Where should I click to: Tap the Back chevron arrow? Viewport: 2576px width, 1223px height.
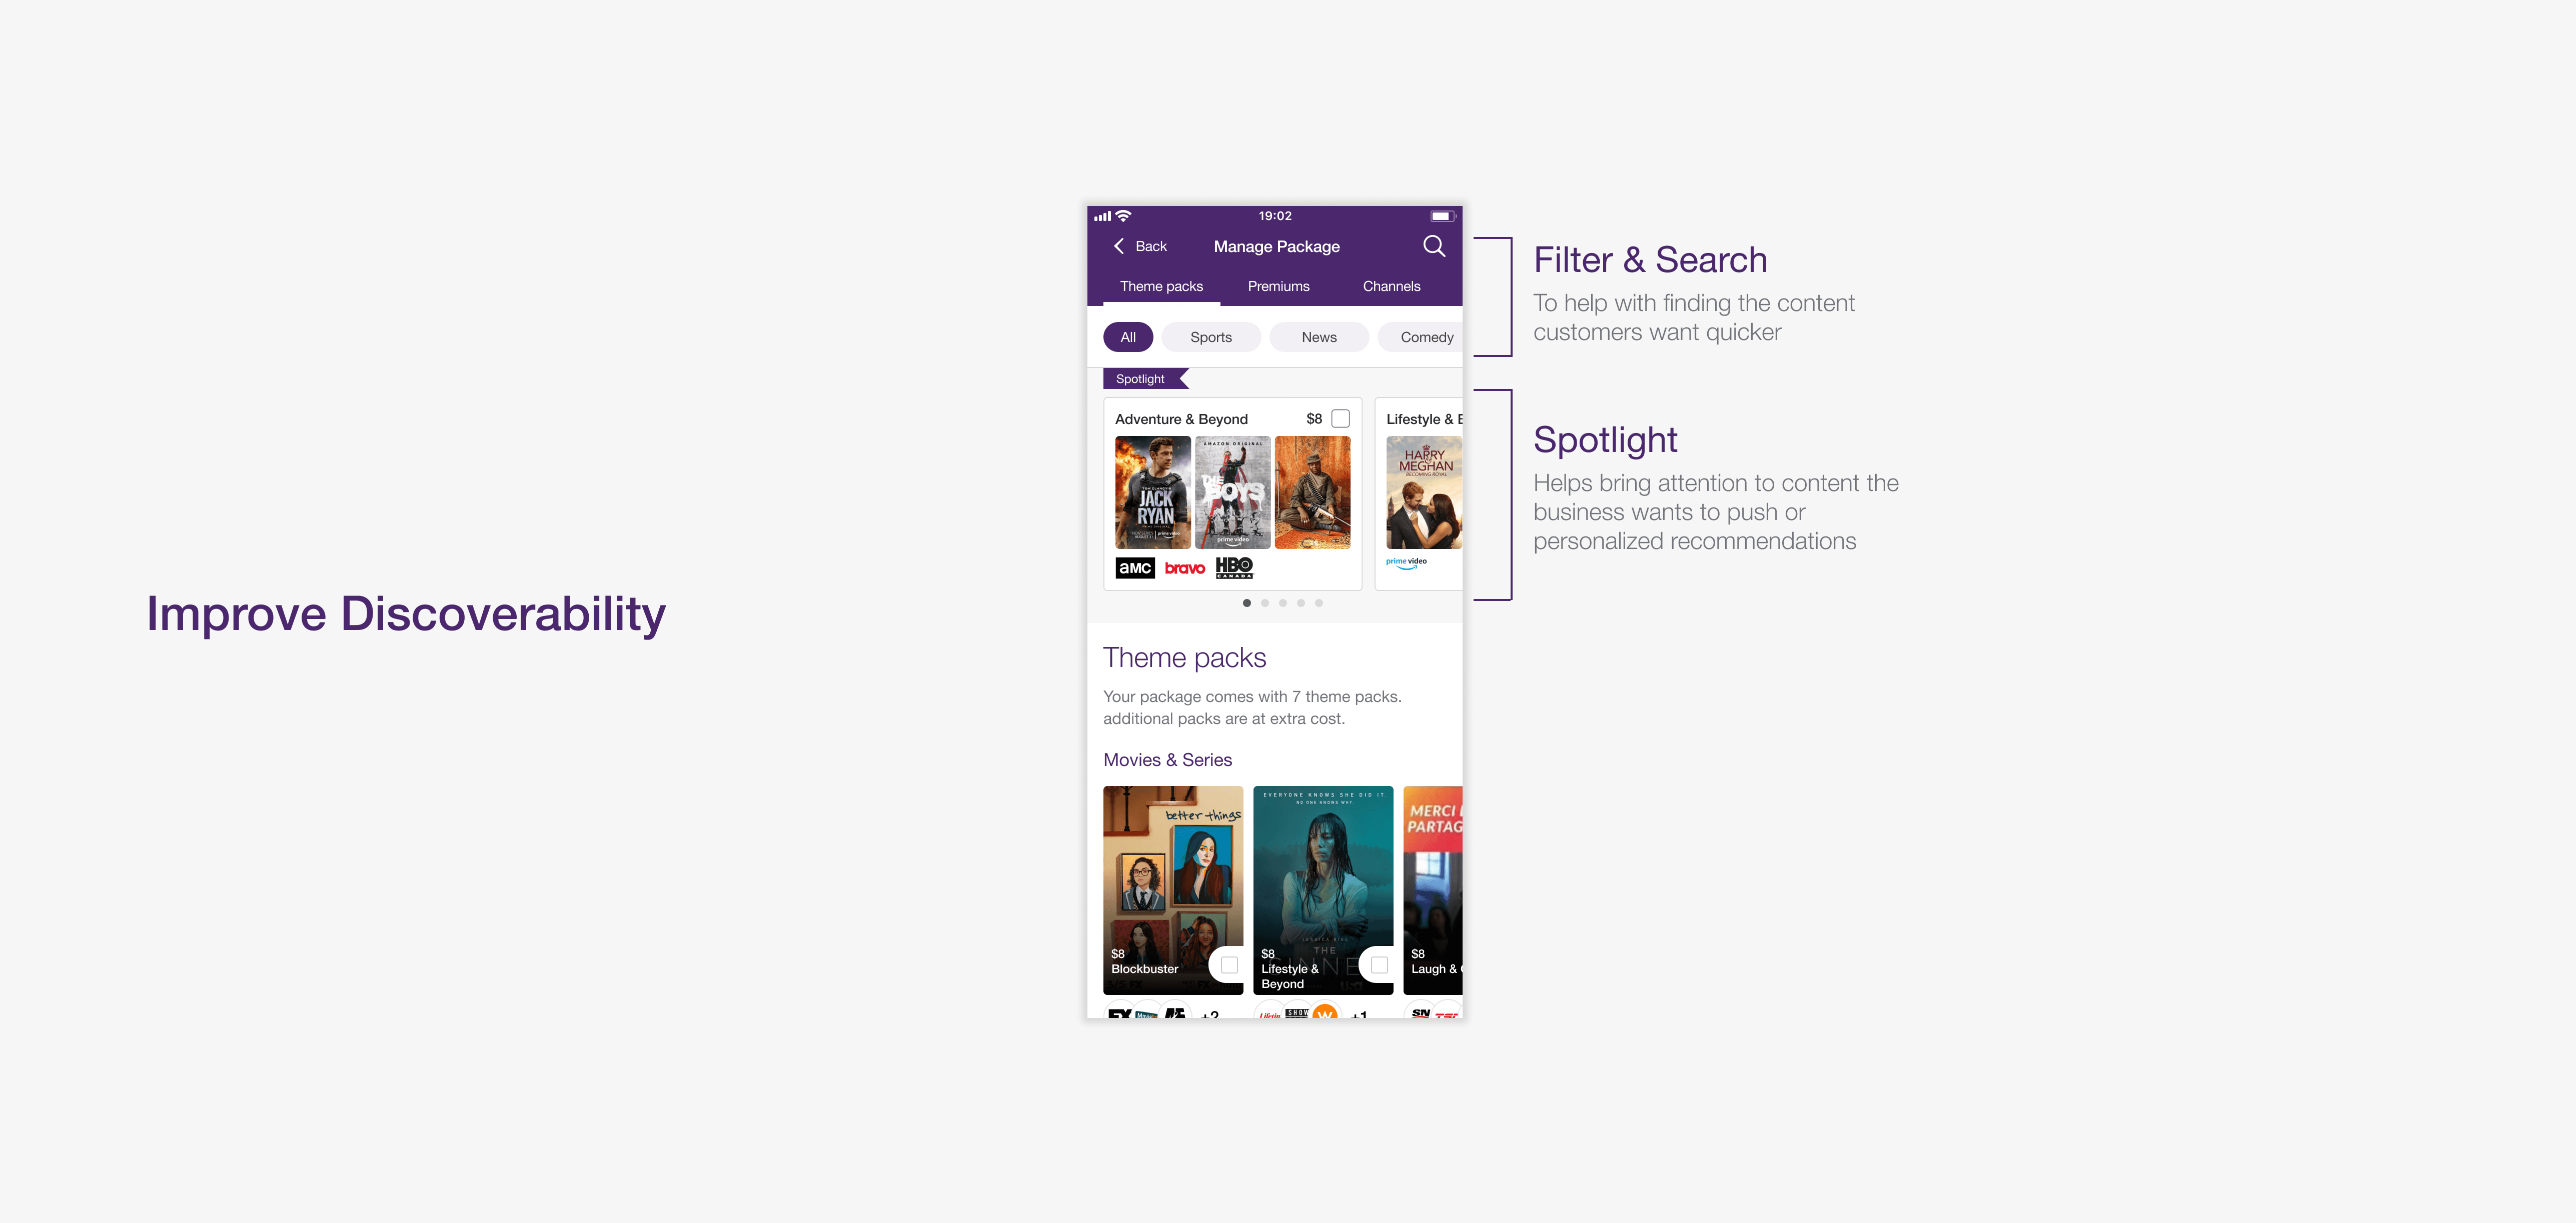[x=1119, y=246]
